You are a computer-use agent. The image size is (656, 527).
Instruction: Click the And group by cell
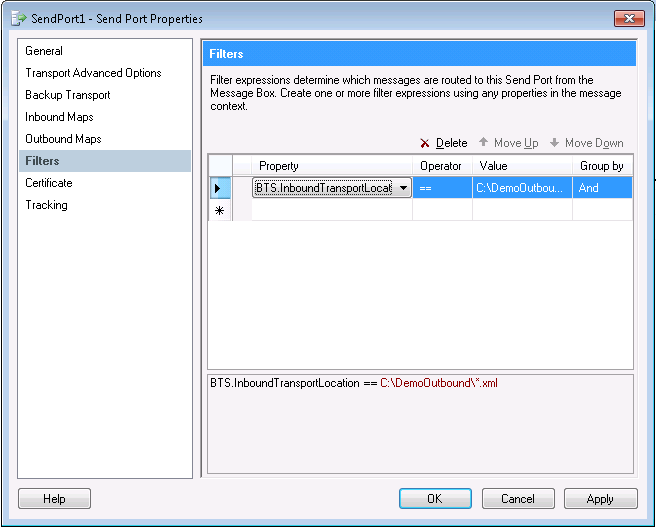pos(602,188)
